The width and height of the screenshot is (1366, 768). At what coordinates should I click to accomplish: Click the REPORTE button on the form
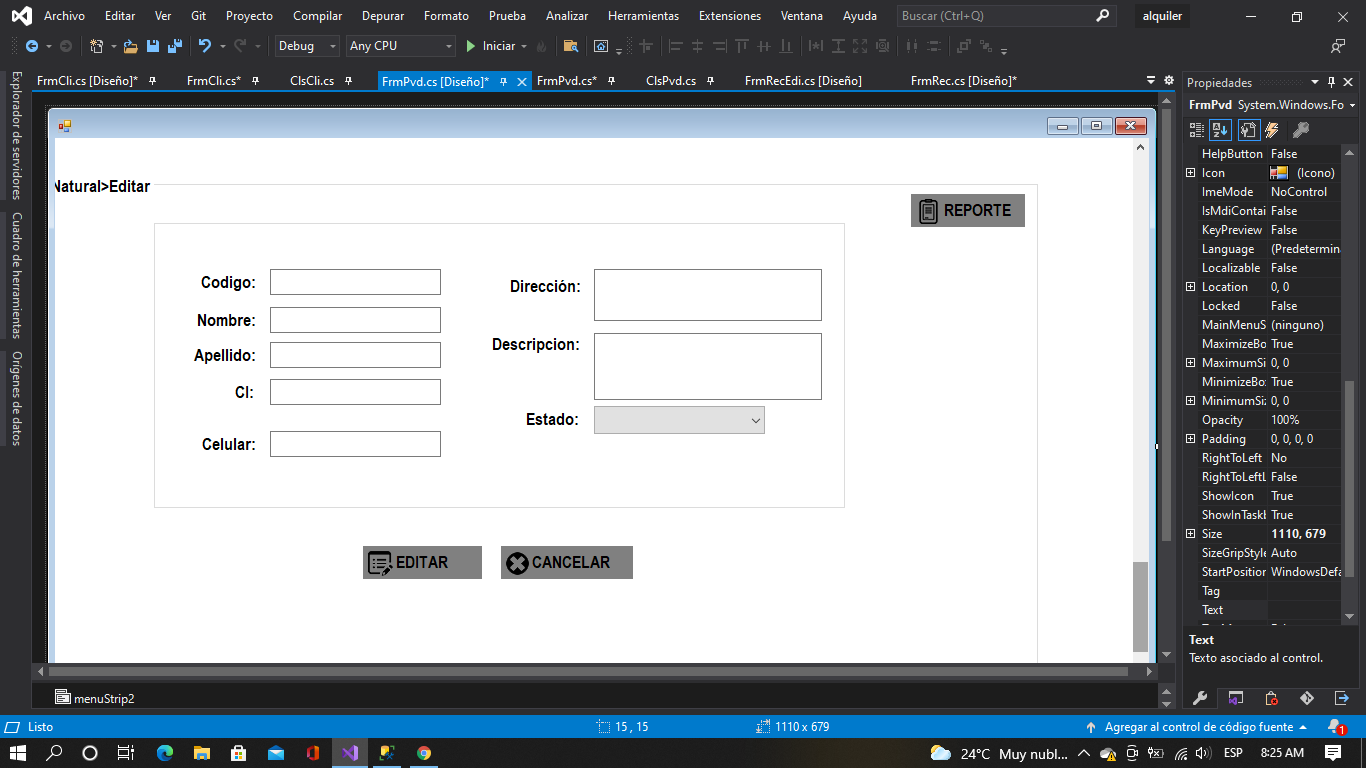[968, 210]
